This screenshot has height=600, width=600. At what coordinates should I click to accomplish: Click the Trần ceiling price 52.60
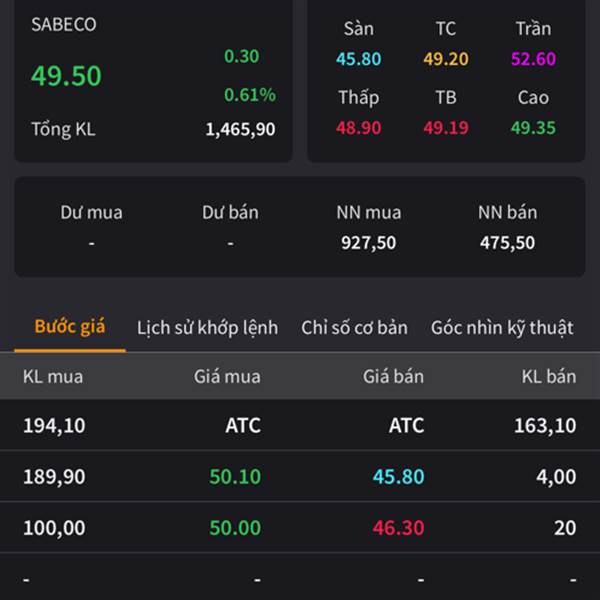coord(533,59)
